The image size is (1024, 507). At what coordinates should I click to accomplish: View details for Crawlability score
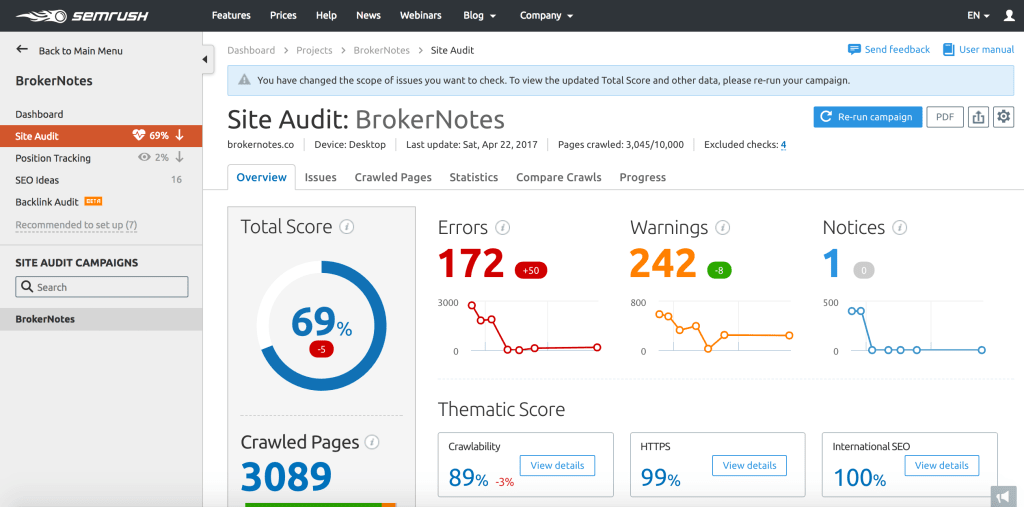557,466
